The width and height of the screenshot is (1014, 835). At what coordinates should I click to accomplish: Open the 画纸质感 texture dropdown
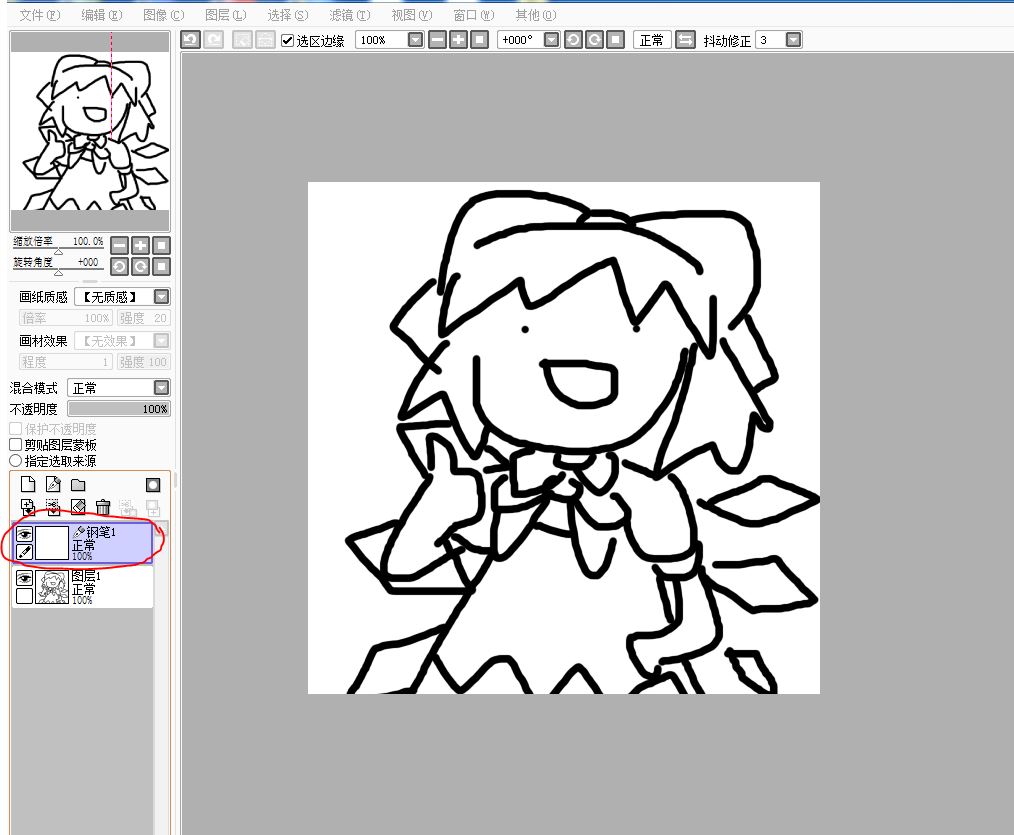tap(161, 297)
